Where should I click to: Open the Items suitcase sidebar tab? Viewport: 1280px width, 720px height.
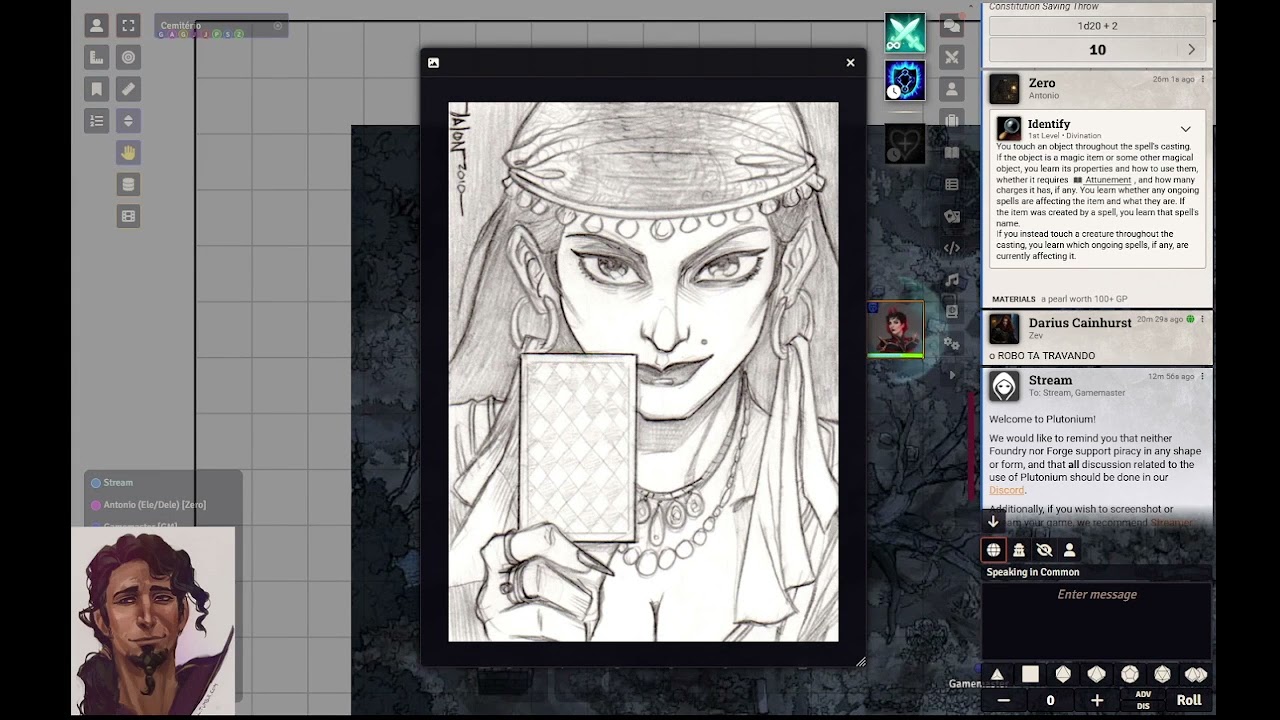pos(952,121)
